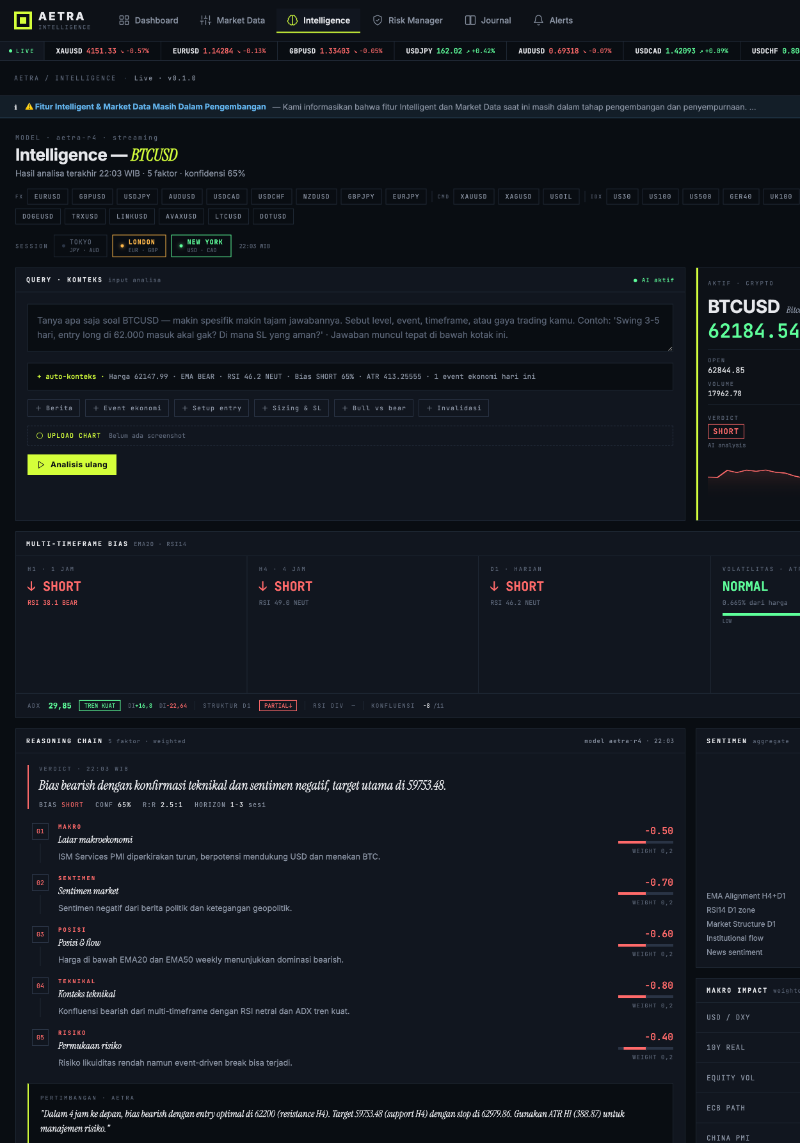Click reasoning step 05 number box

[x=40, y=1037]
